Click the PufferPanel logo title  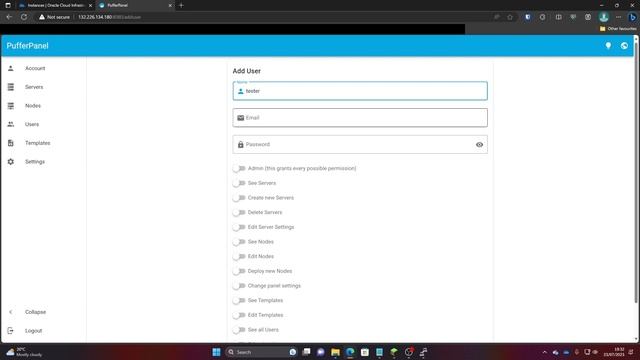[27, 46]
